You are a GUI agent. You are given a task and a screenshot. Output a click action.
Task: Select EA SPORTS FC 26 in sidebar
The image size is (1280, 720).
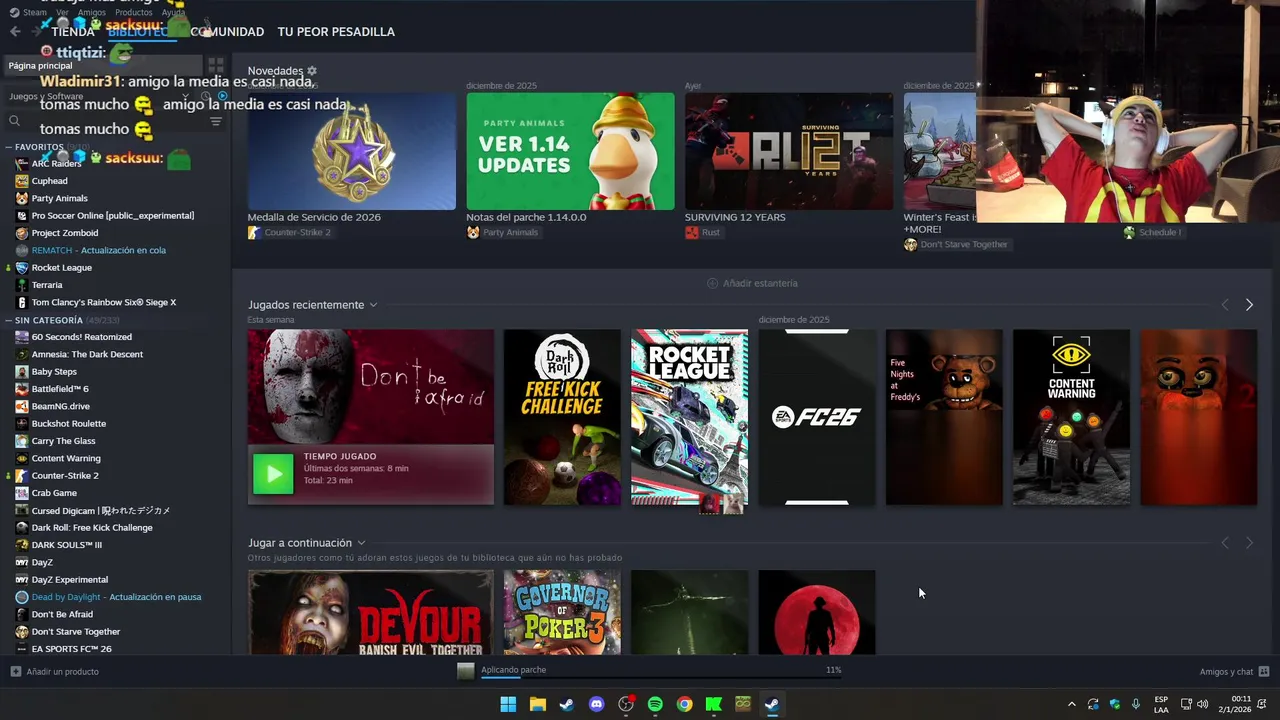click(x=71, y=649)
